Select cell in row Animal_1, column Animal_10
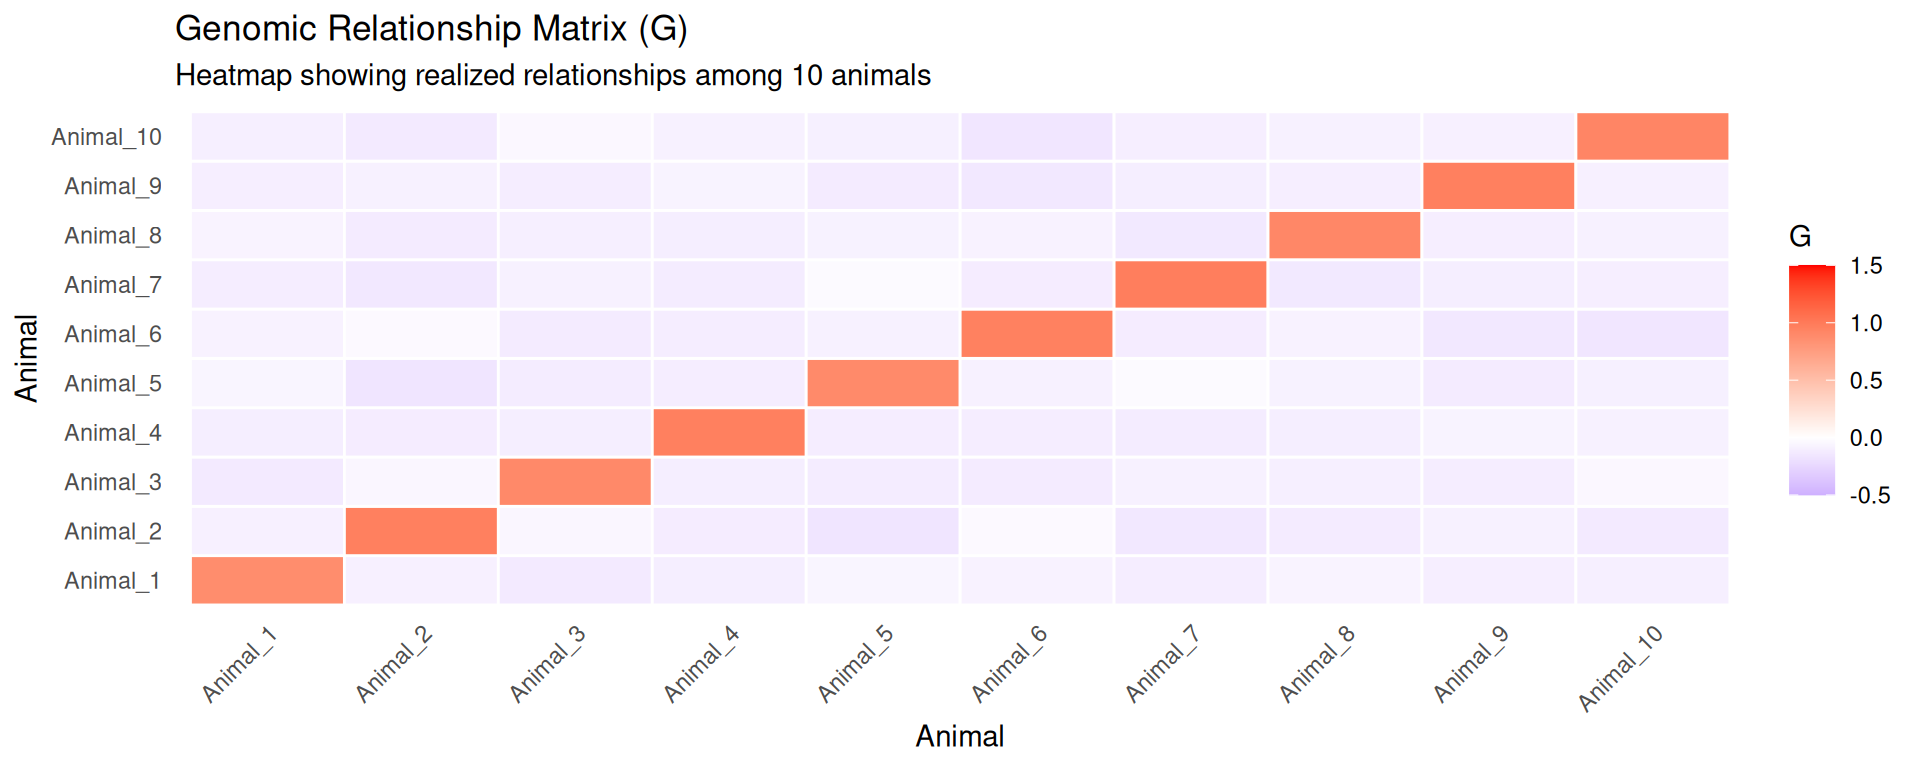Screen dimensions: 1920x768 pyautogui.click(x=1652, y=580)
